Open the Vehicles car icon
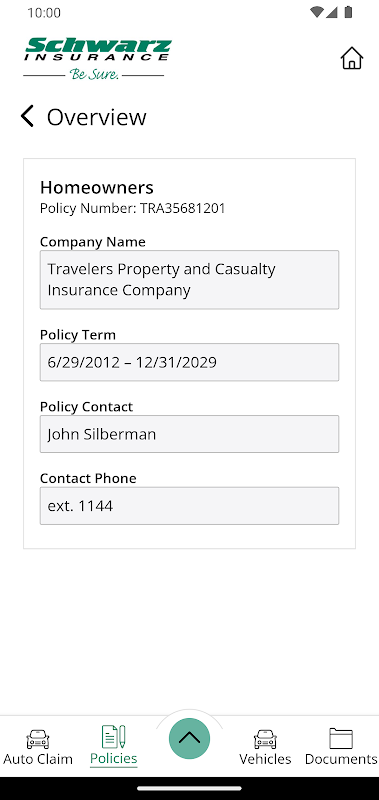 (x=265, y=739)
